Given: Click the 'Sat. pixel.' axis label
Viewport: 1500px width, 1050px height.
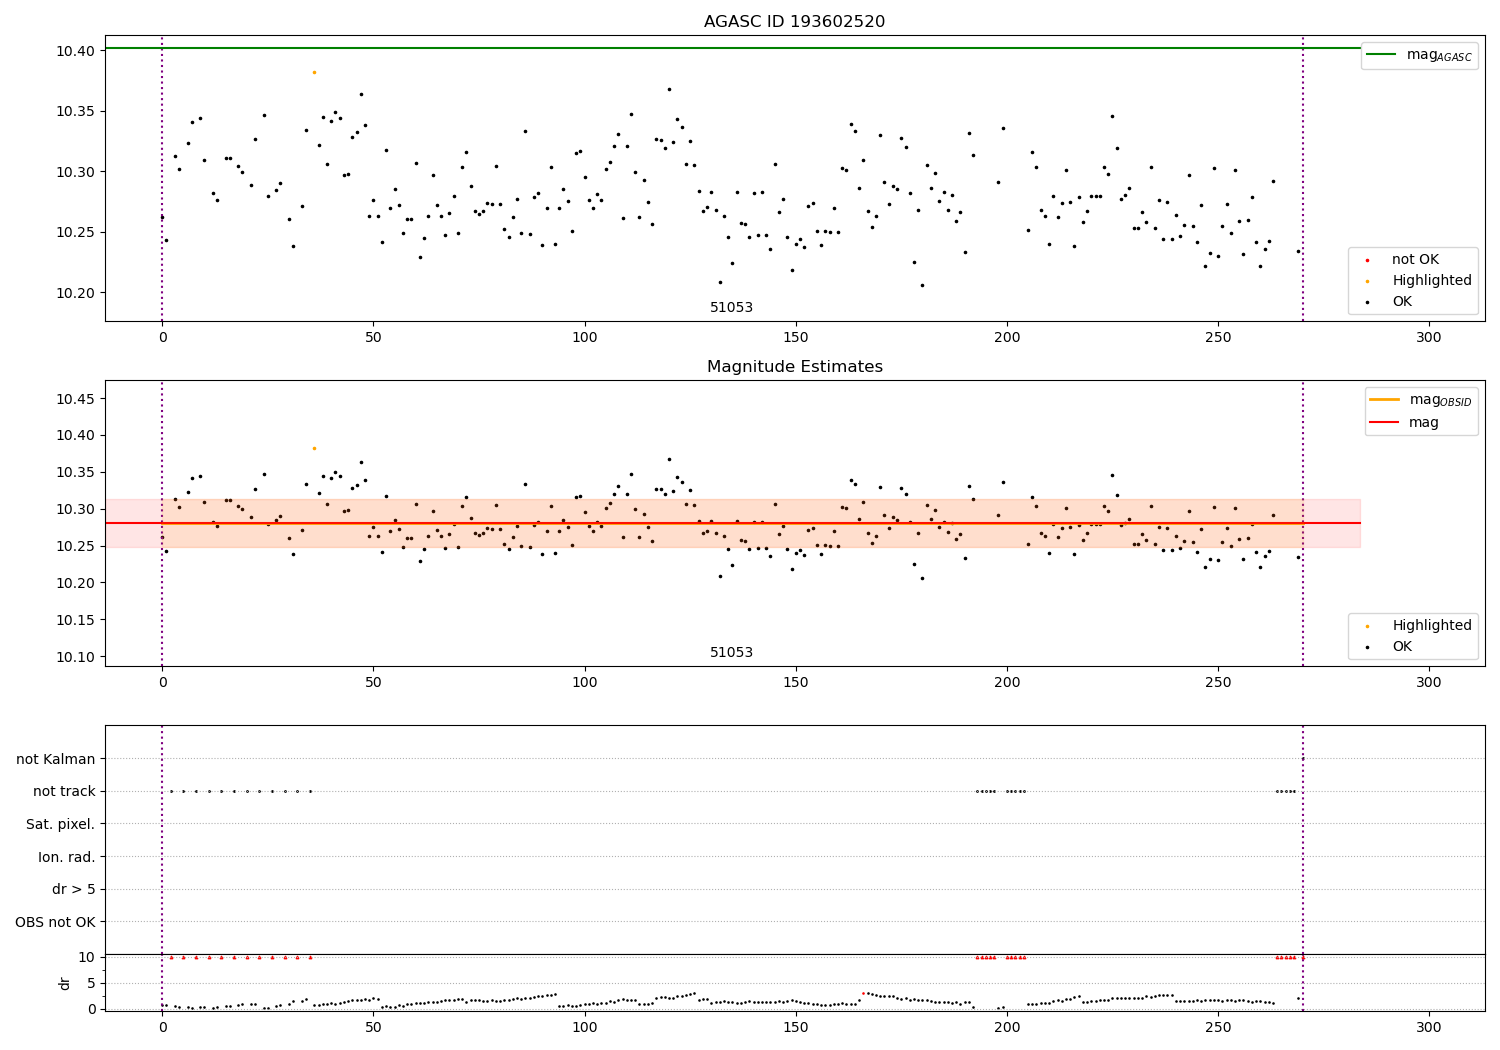Looking at the screenshot, I should click(x=61, y=825).
